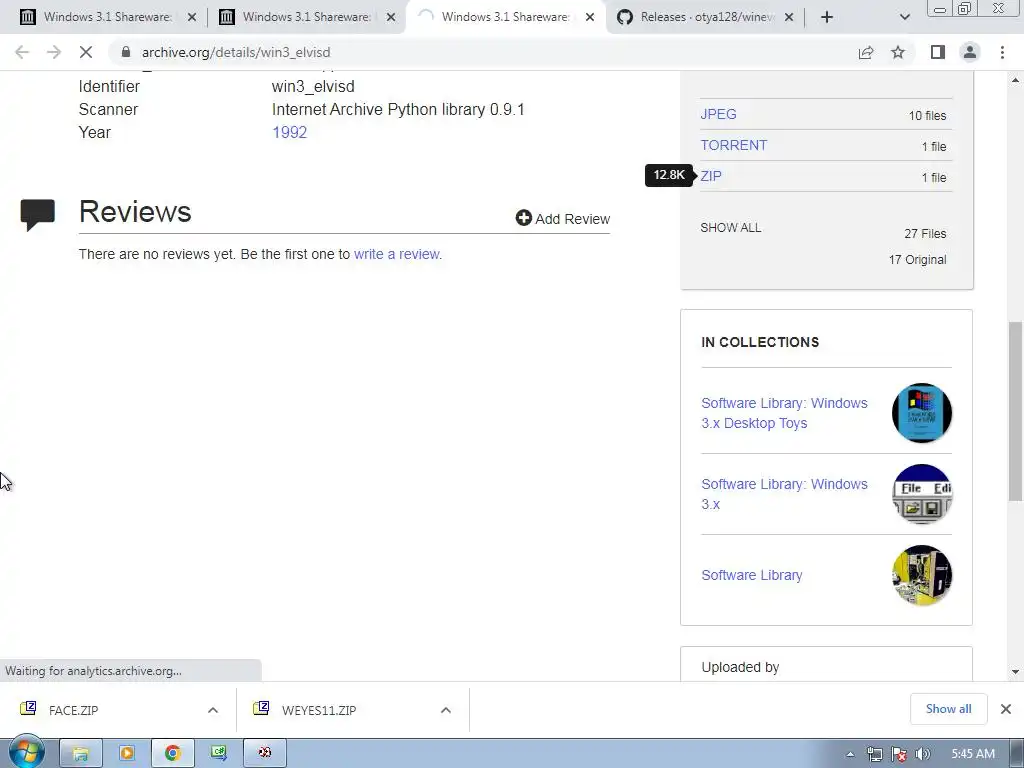This screenshot has height=768, width=1024.
Task: View site security lock info
Action: coord(126,52)
